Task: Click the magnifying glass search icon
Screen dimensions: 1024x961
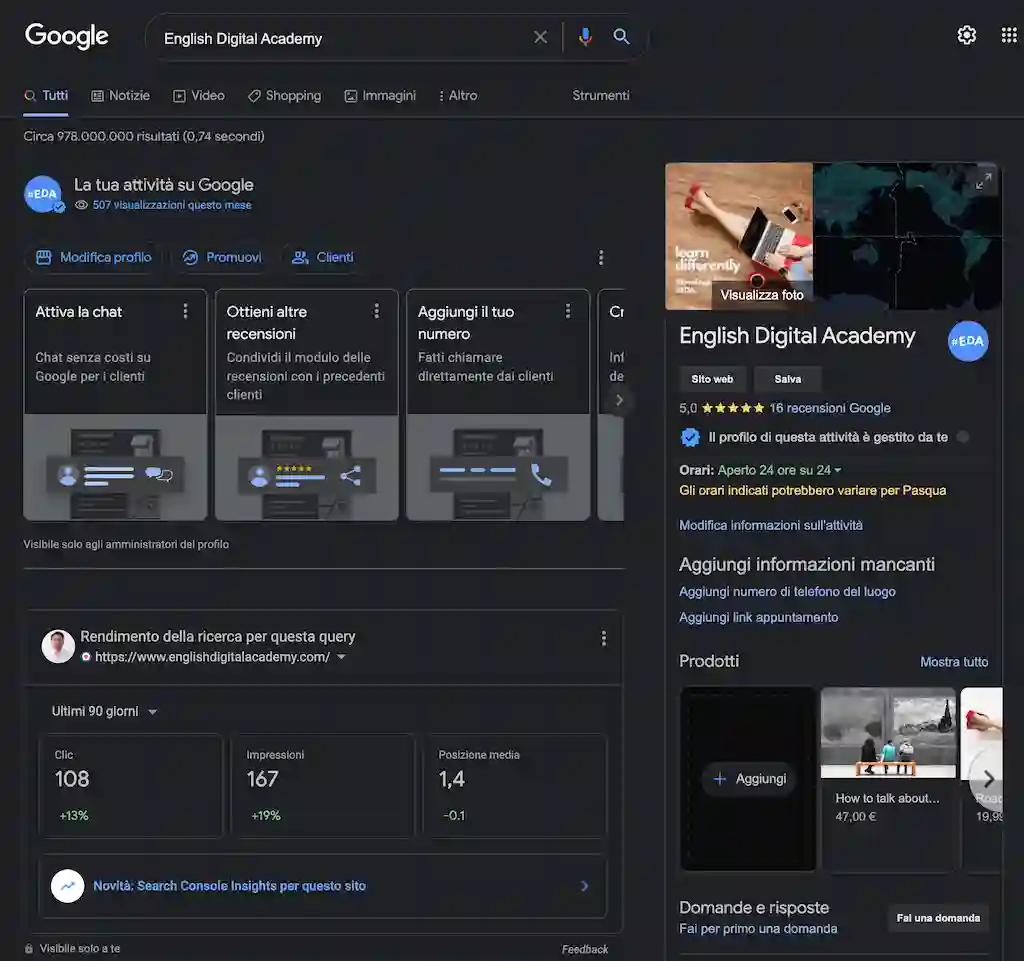Action: tap(621, 37)
